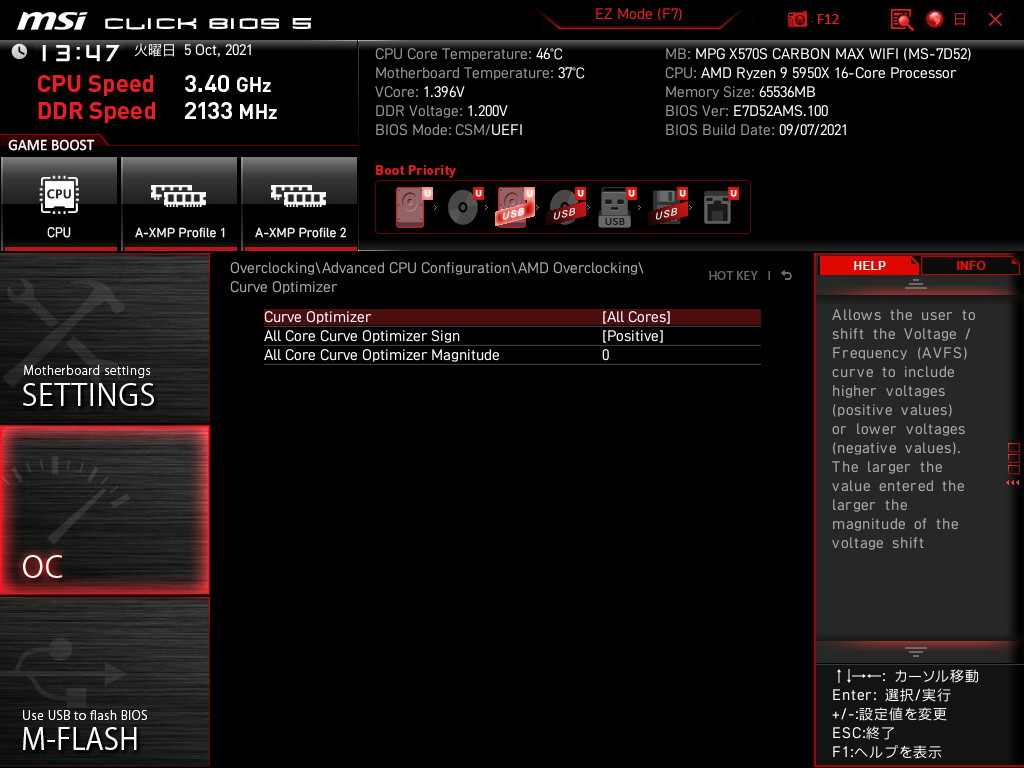This screenshot has height=768, width=1024.
Task: Click the CPU Speed 3.40 GHz reading
Action: click(154, 84)
